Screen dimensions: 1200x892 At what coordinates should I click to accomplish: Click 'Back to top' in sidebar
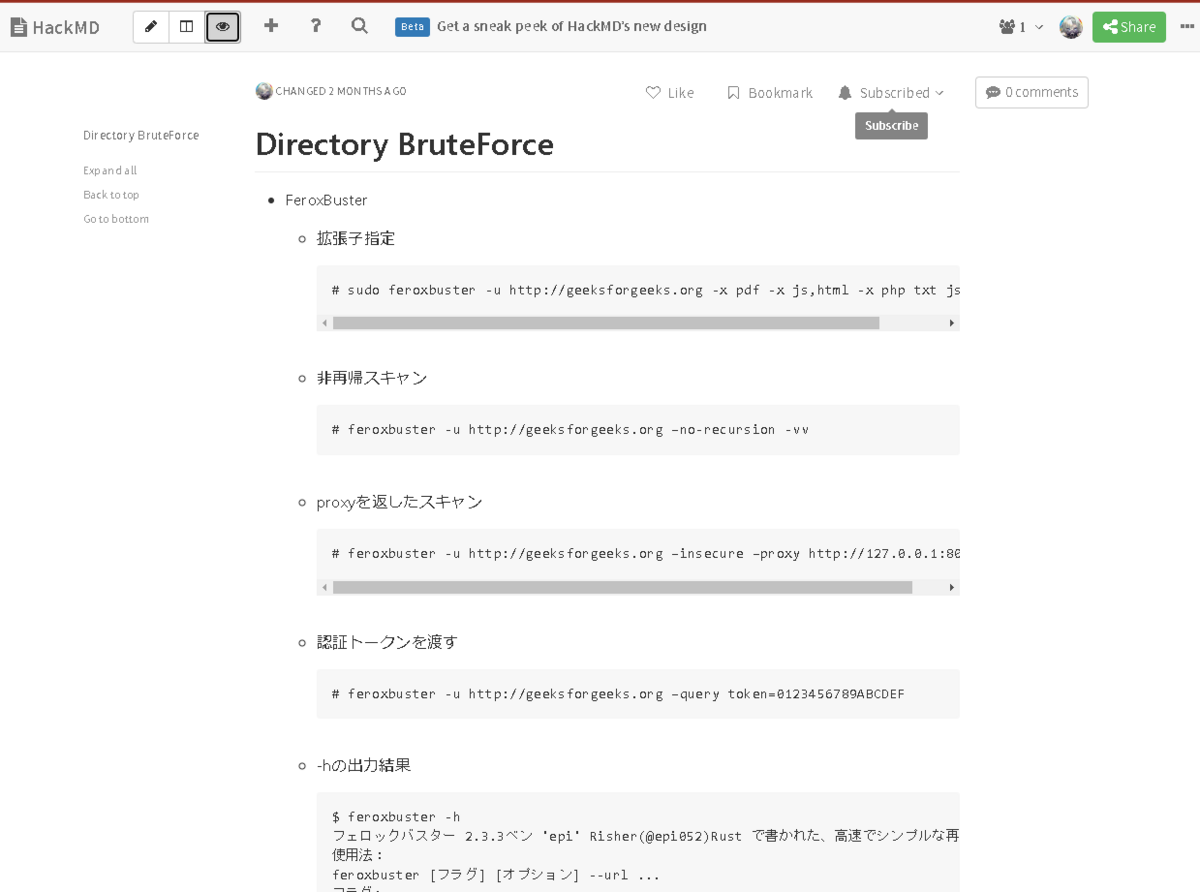111,195
